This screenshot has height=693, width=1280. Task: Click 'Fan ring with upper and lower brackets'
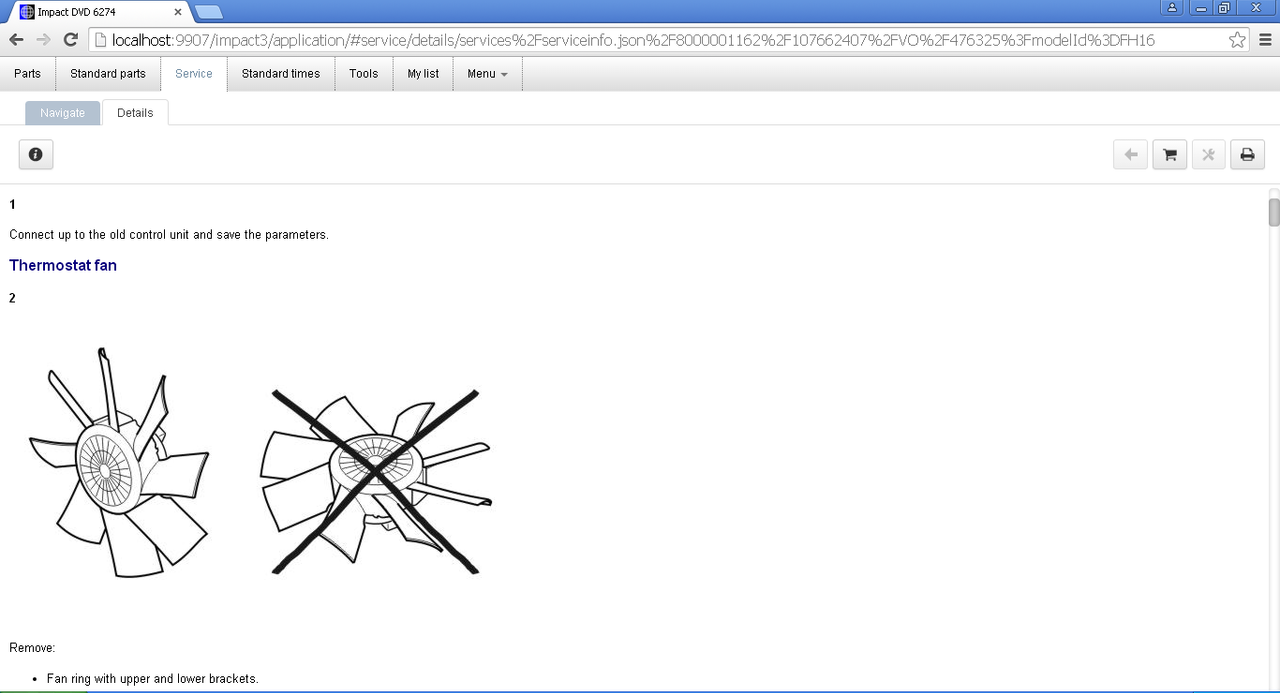click(x=153, y=679)
